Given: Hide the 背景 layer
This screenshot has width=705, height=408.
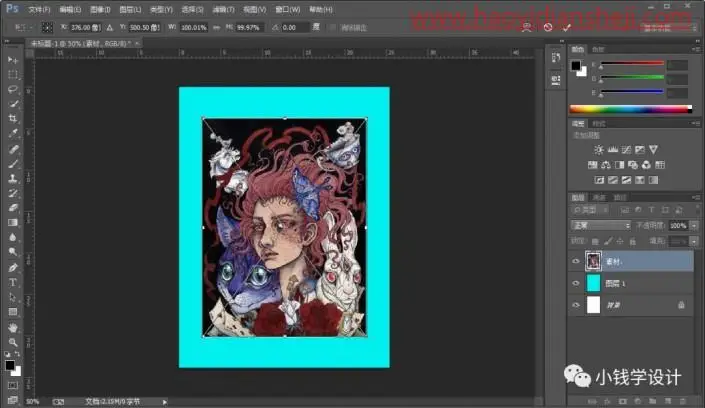Looking at the screenshot, I should click(x=576, y=305).
